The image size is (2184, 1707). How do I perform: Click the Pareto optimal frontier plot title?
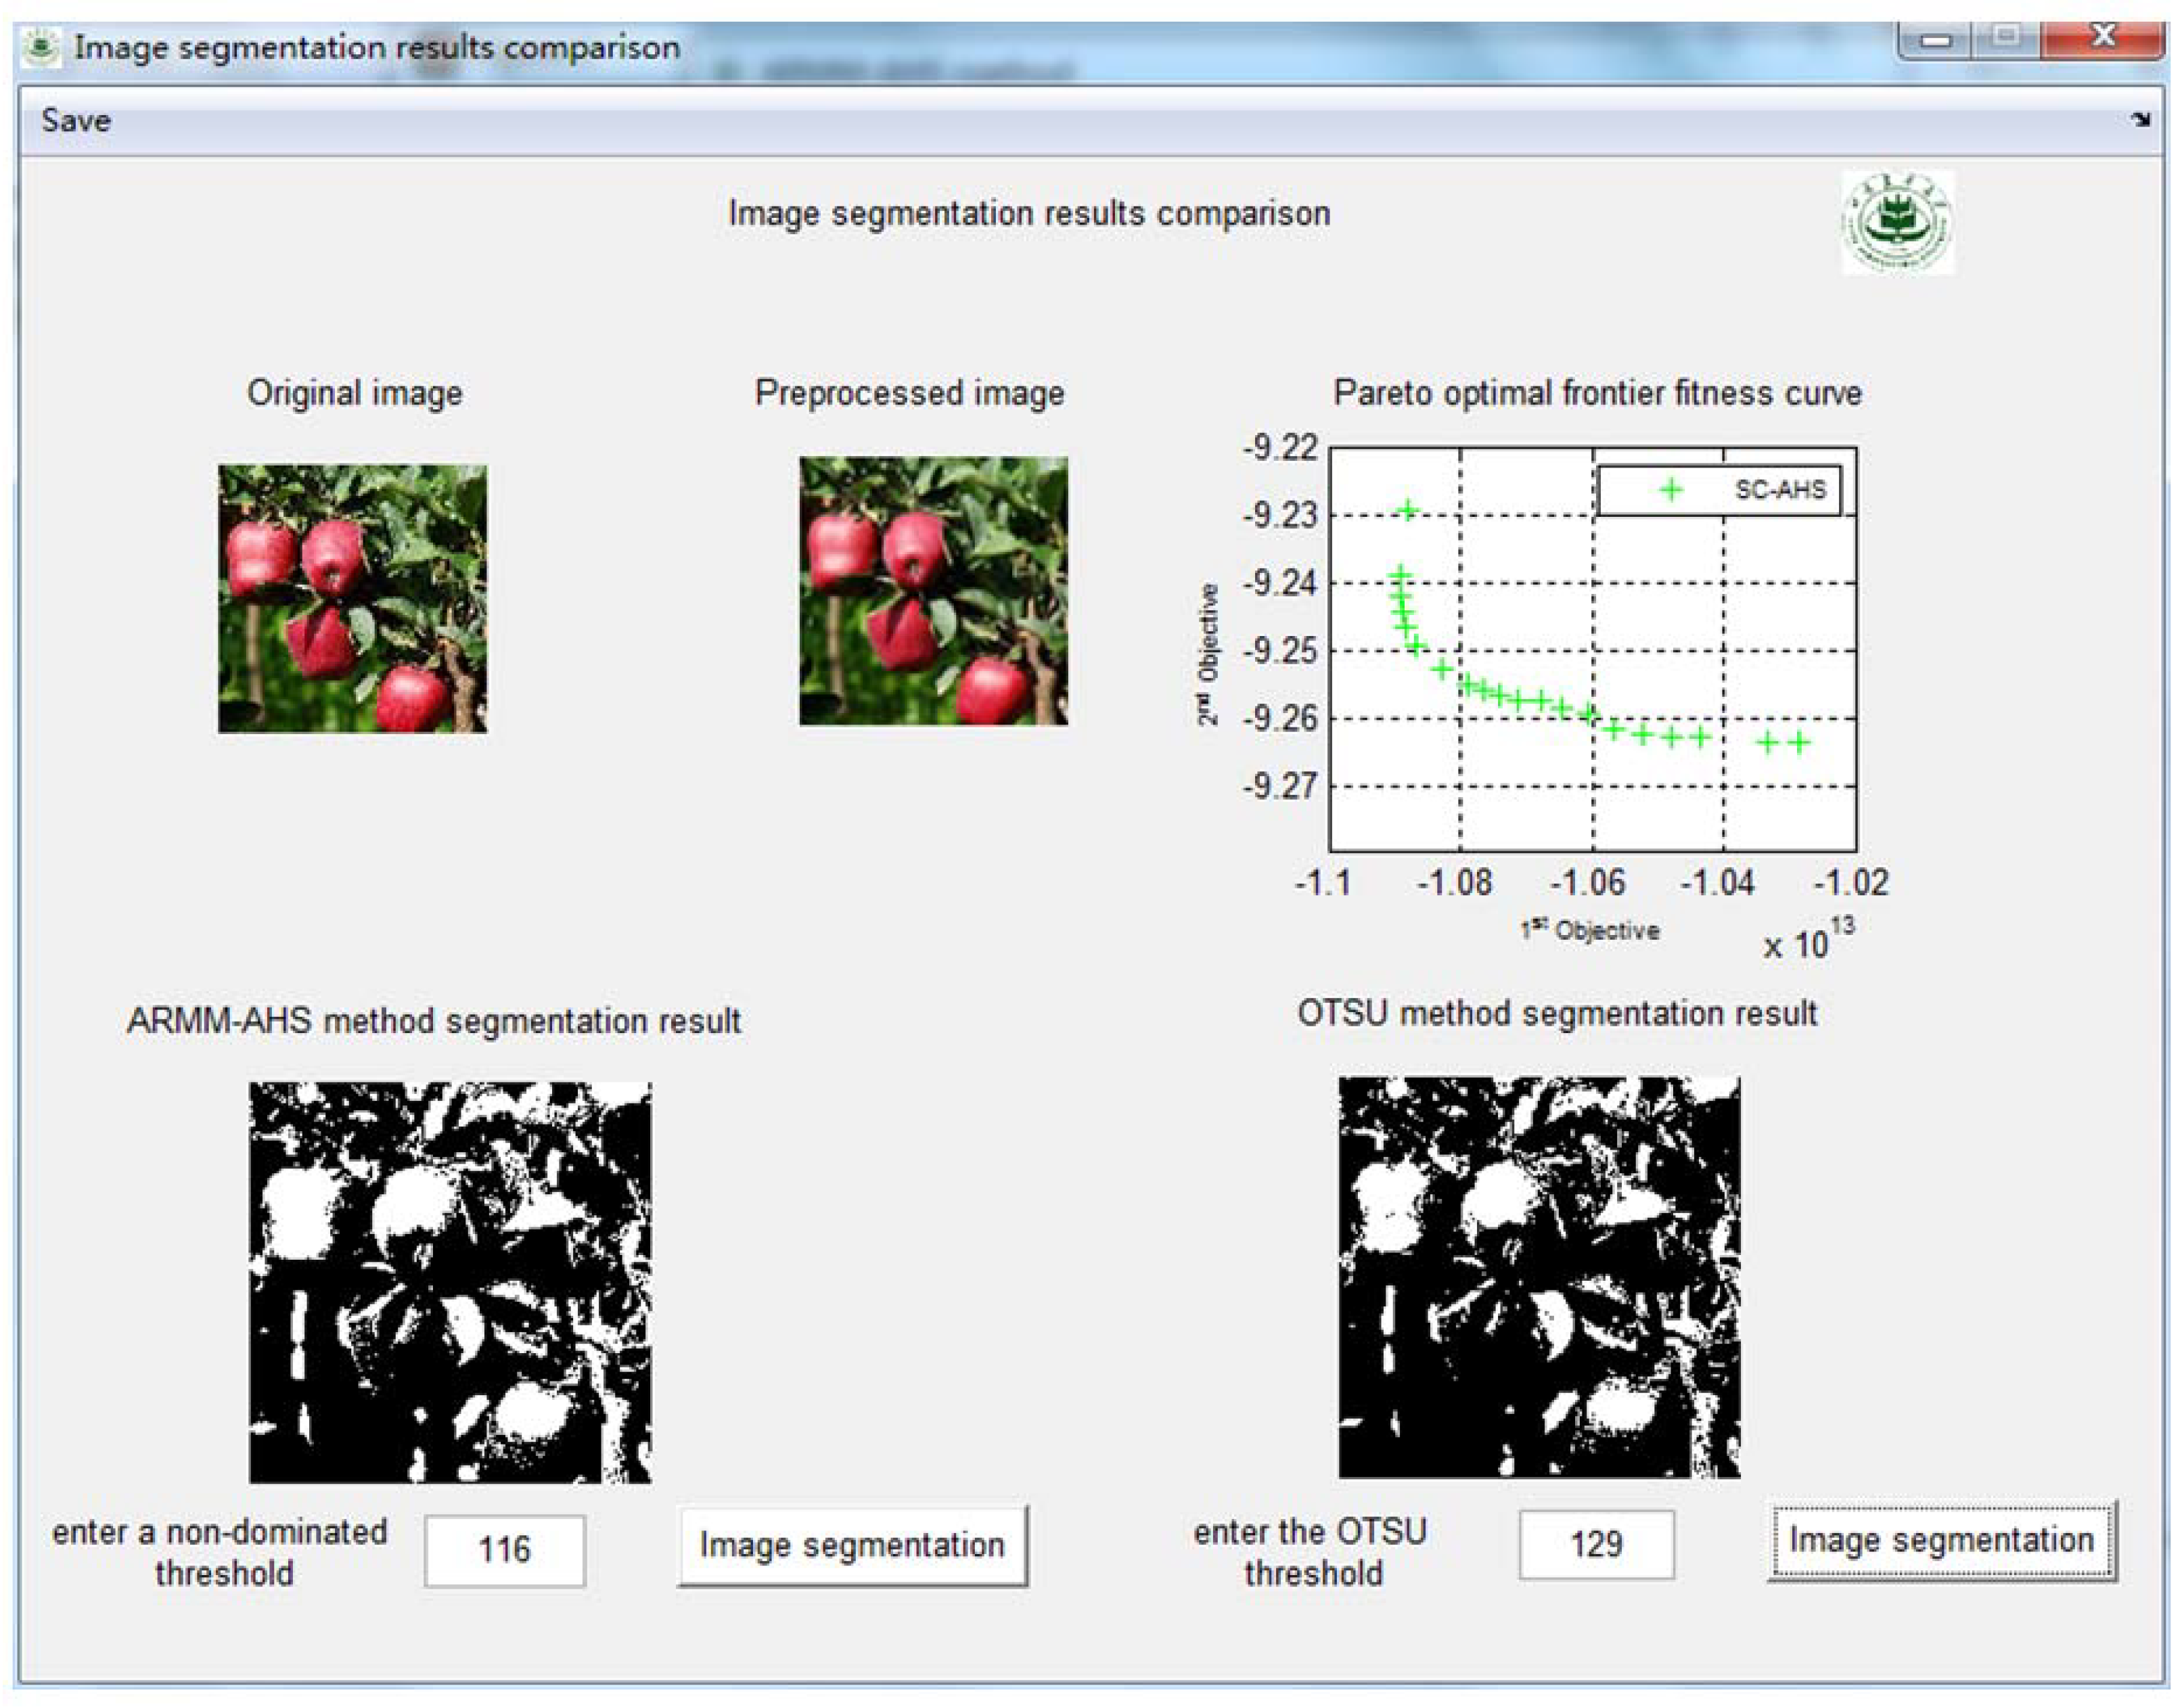coord(1597,393)
